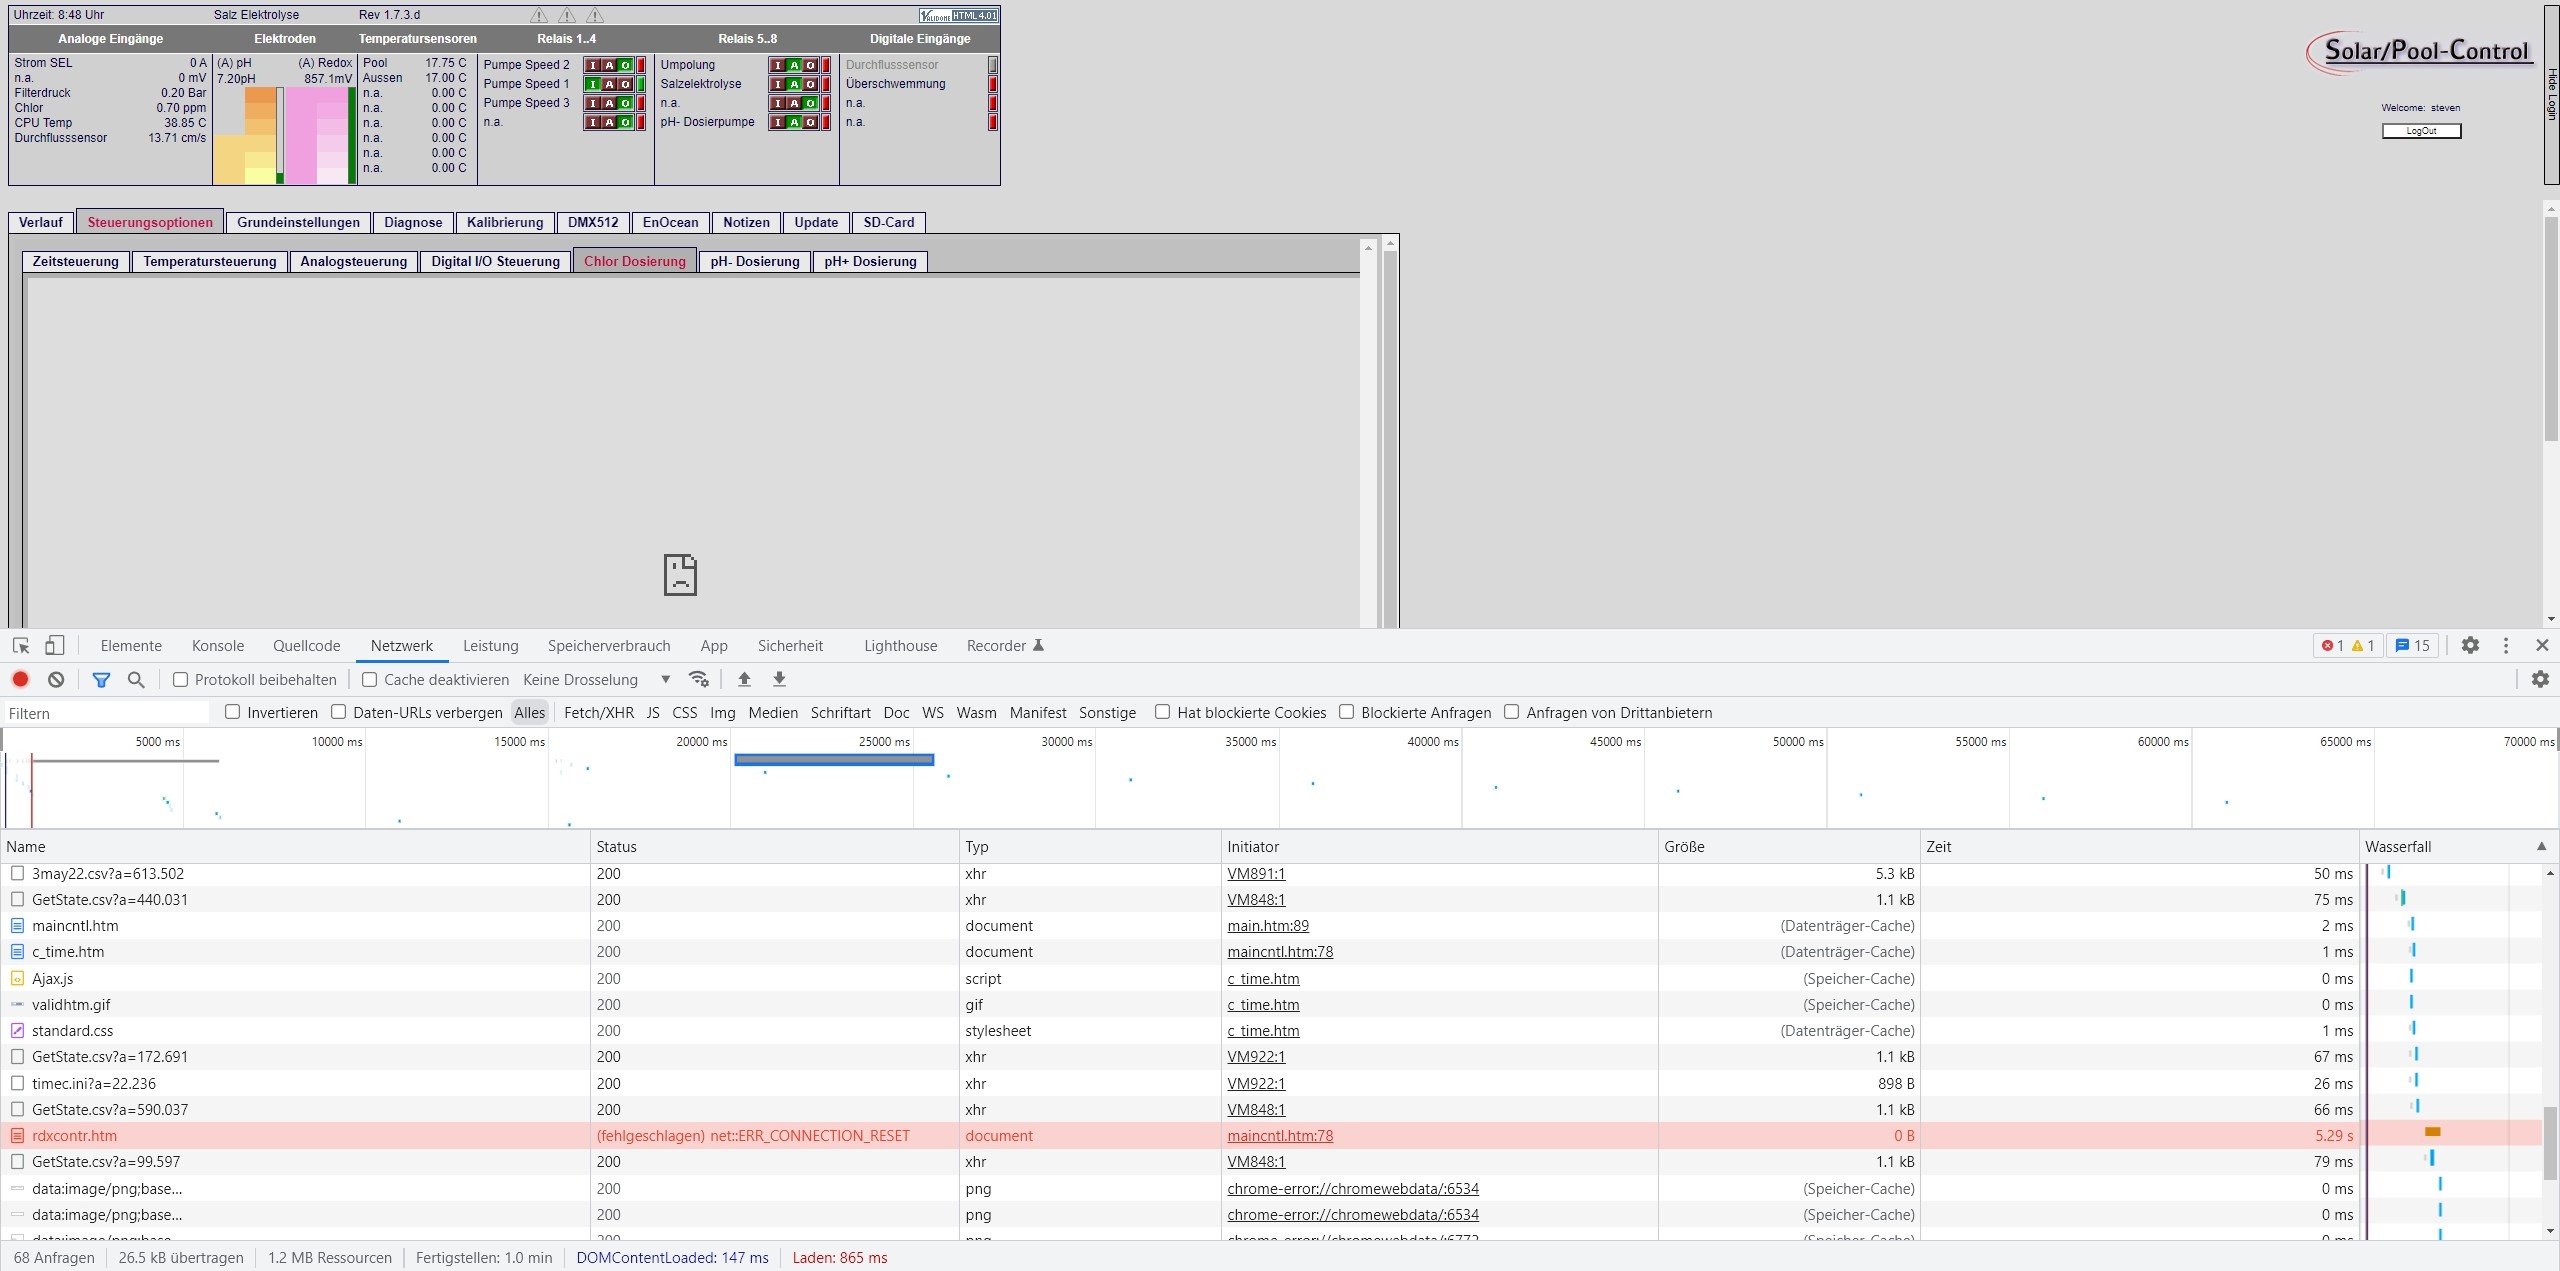Enable Protokoll beibehalten checkbox
The height and width of the screenshot is (1271, 2560).
pos(180,680)
